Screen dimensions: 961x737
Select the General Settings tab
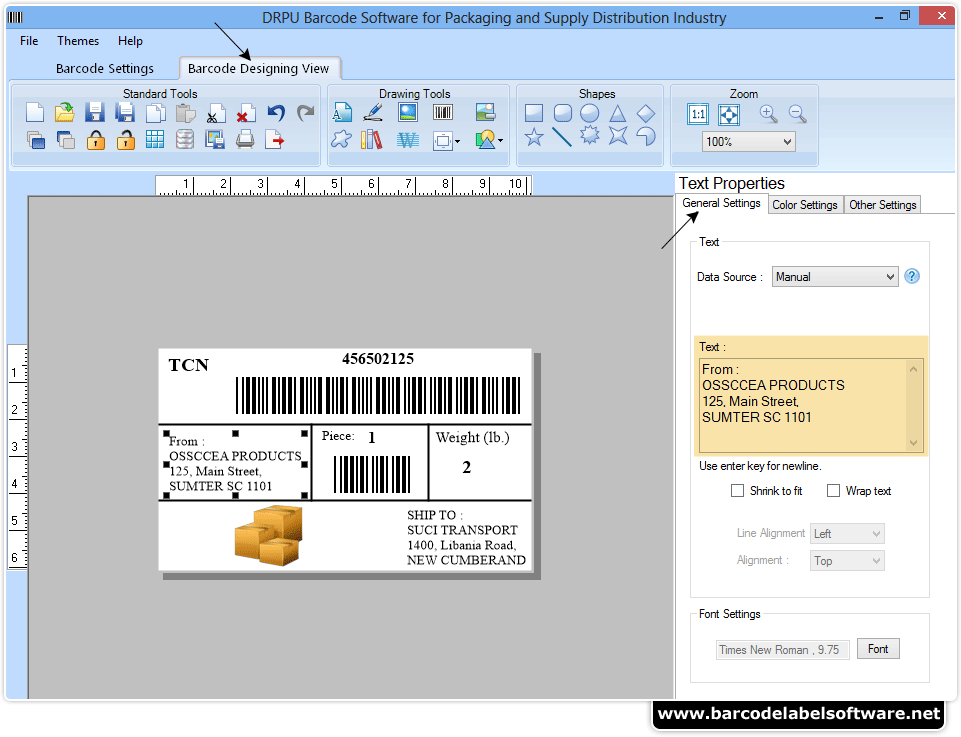click(721, 203)
